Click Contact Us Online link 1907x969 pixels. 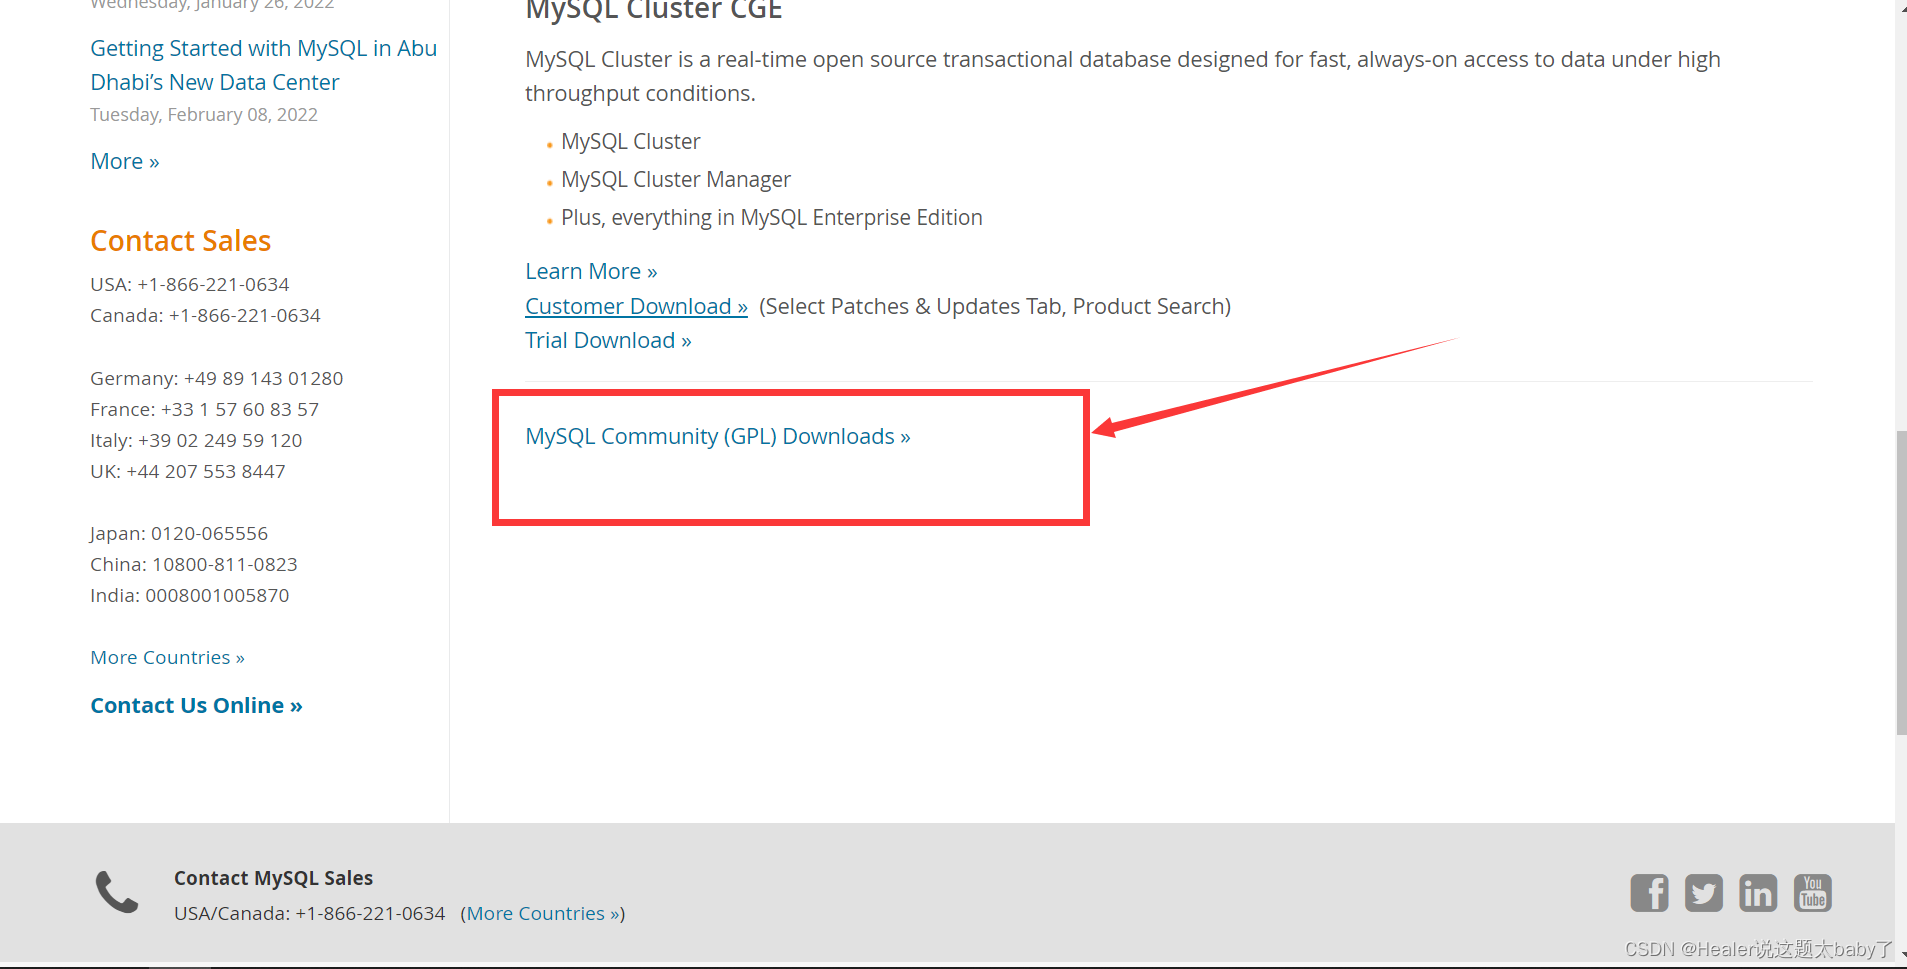(x=196, y=705)
